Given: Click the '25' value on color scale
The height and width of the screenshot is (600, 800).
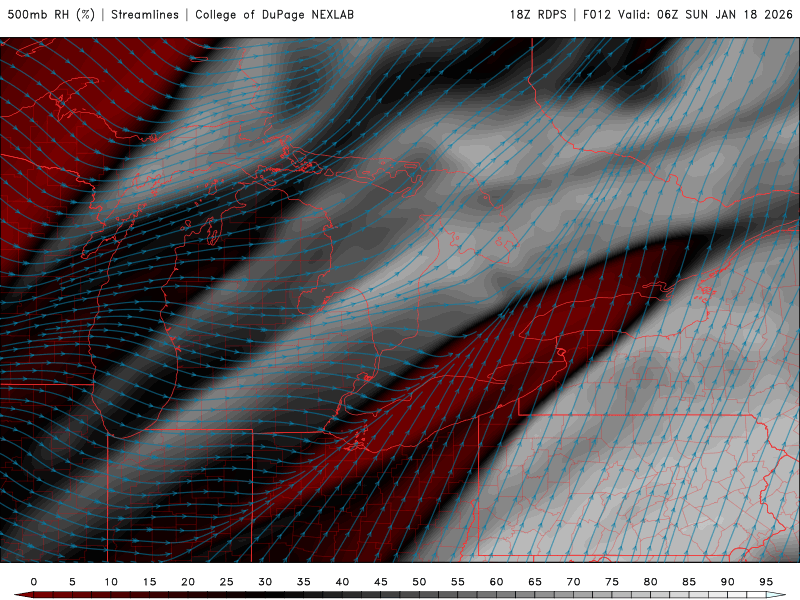Looking at the screenshot, I should tap(227, 582).
